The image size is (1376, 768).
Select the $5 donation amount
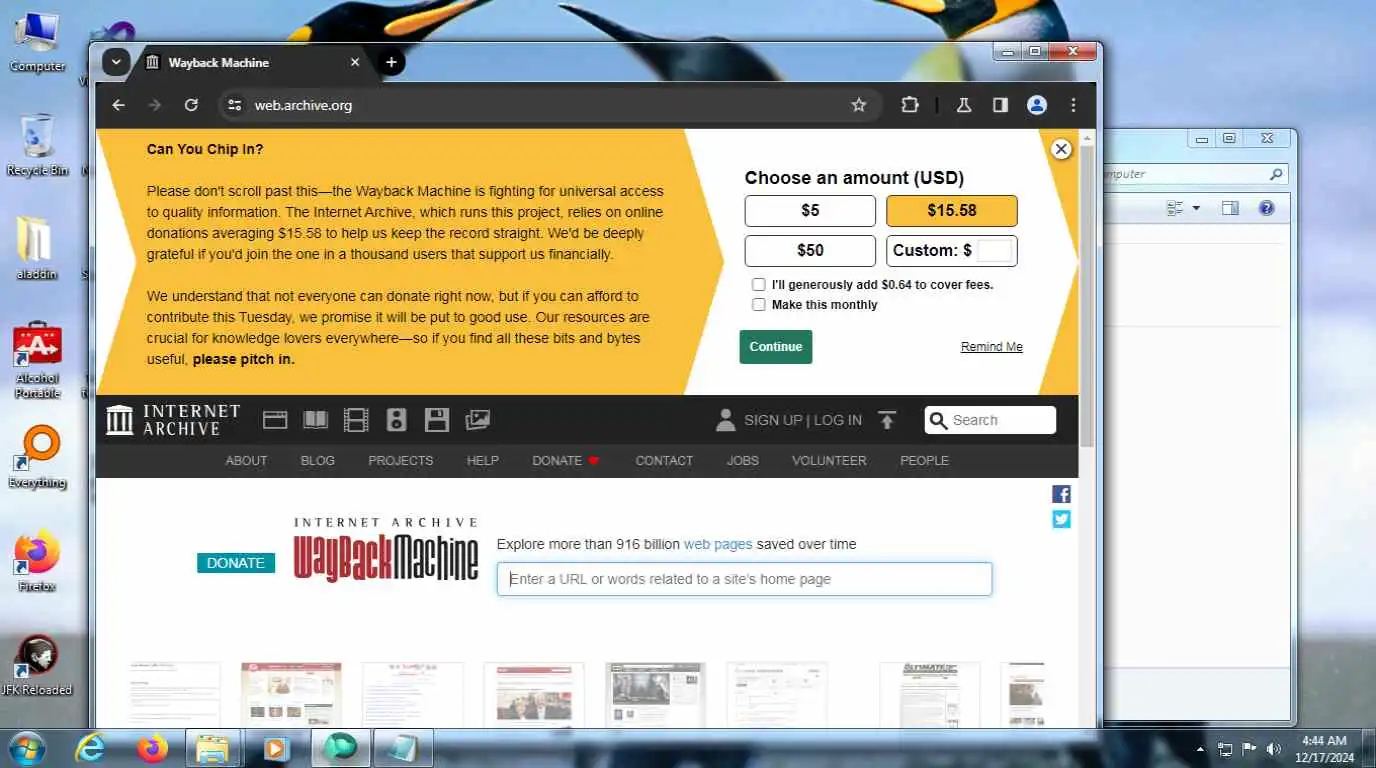point(810,211)
